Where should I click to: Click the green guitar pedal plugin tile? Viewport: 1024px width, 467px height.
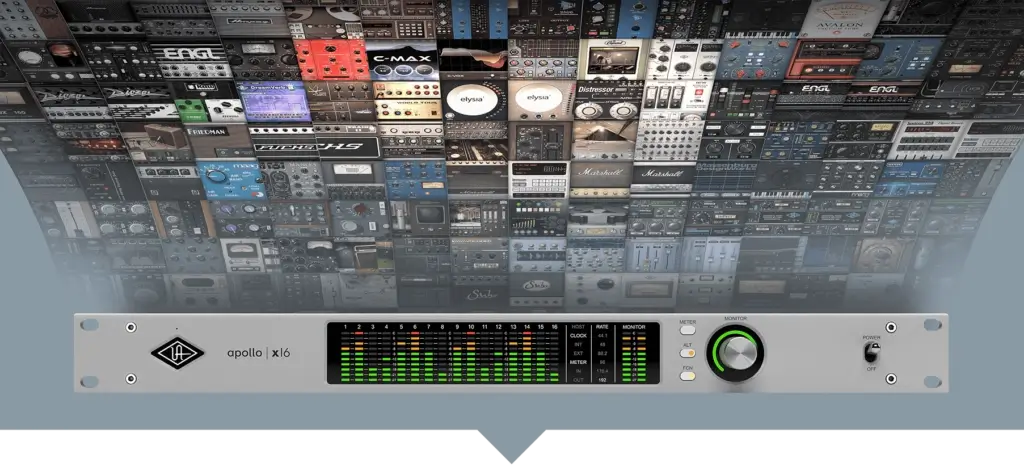point(192,110)
